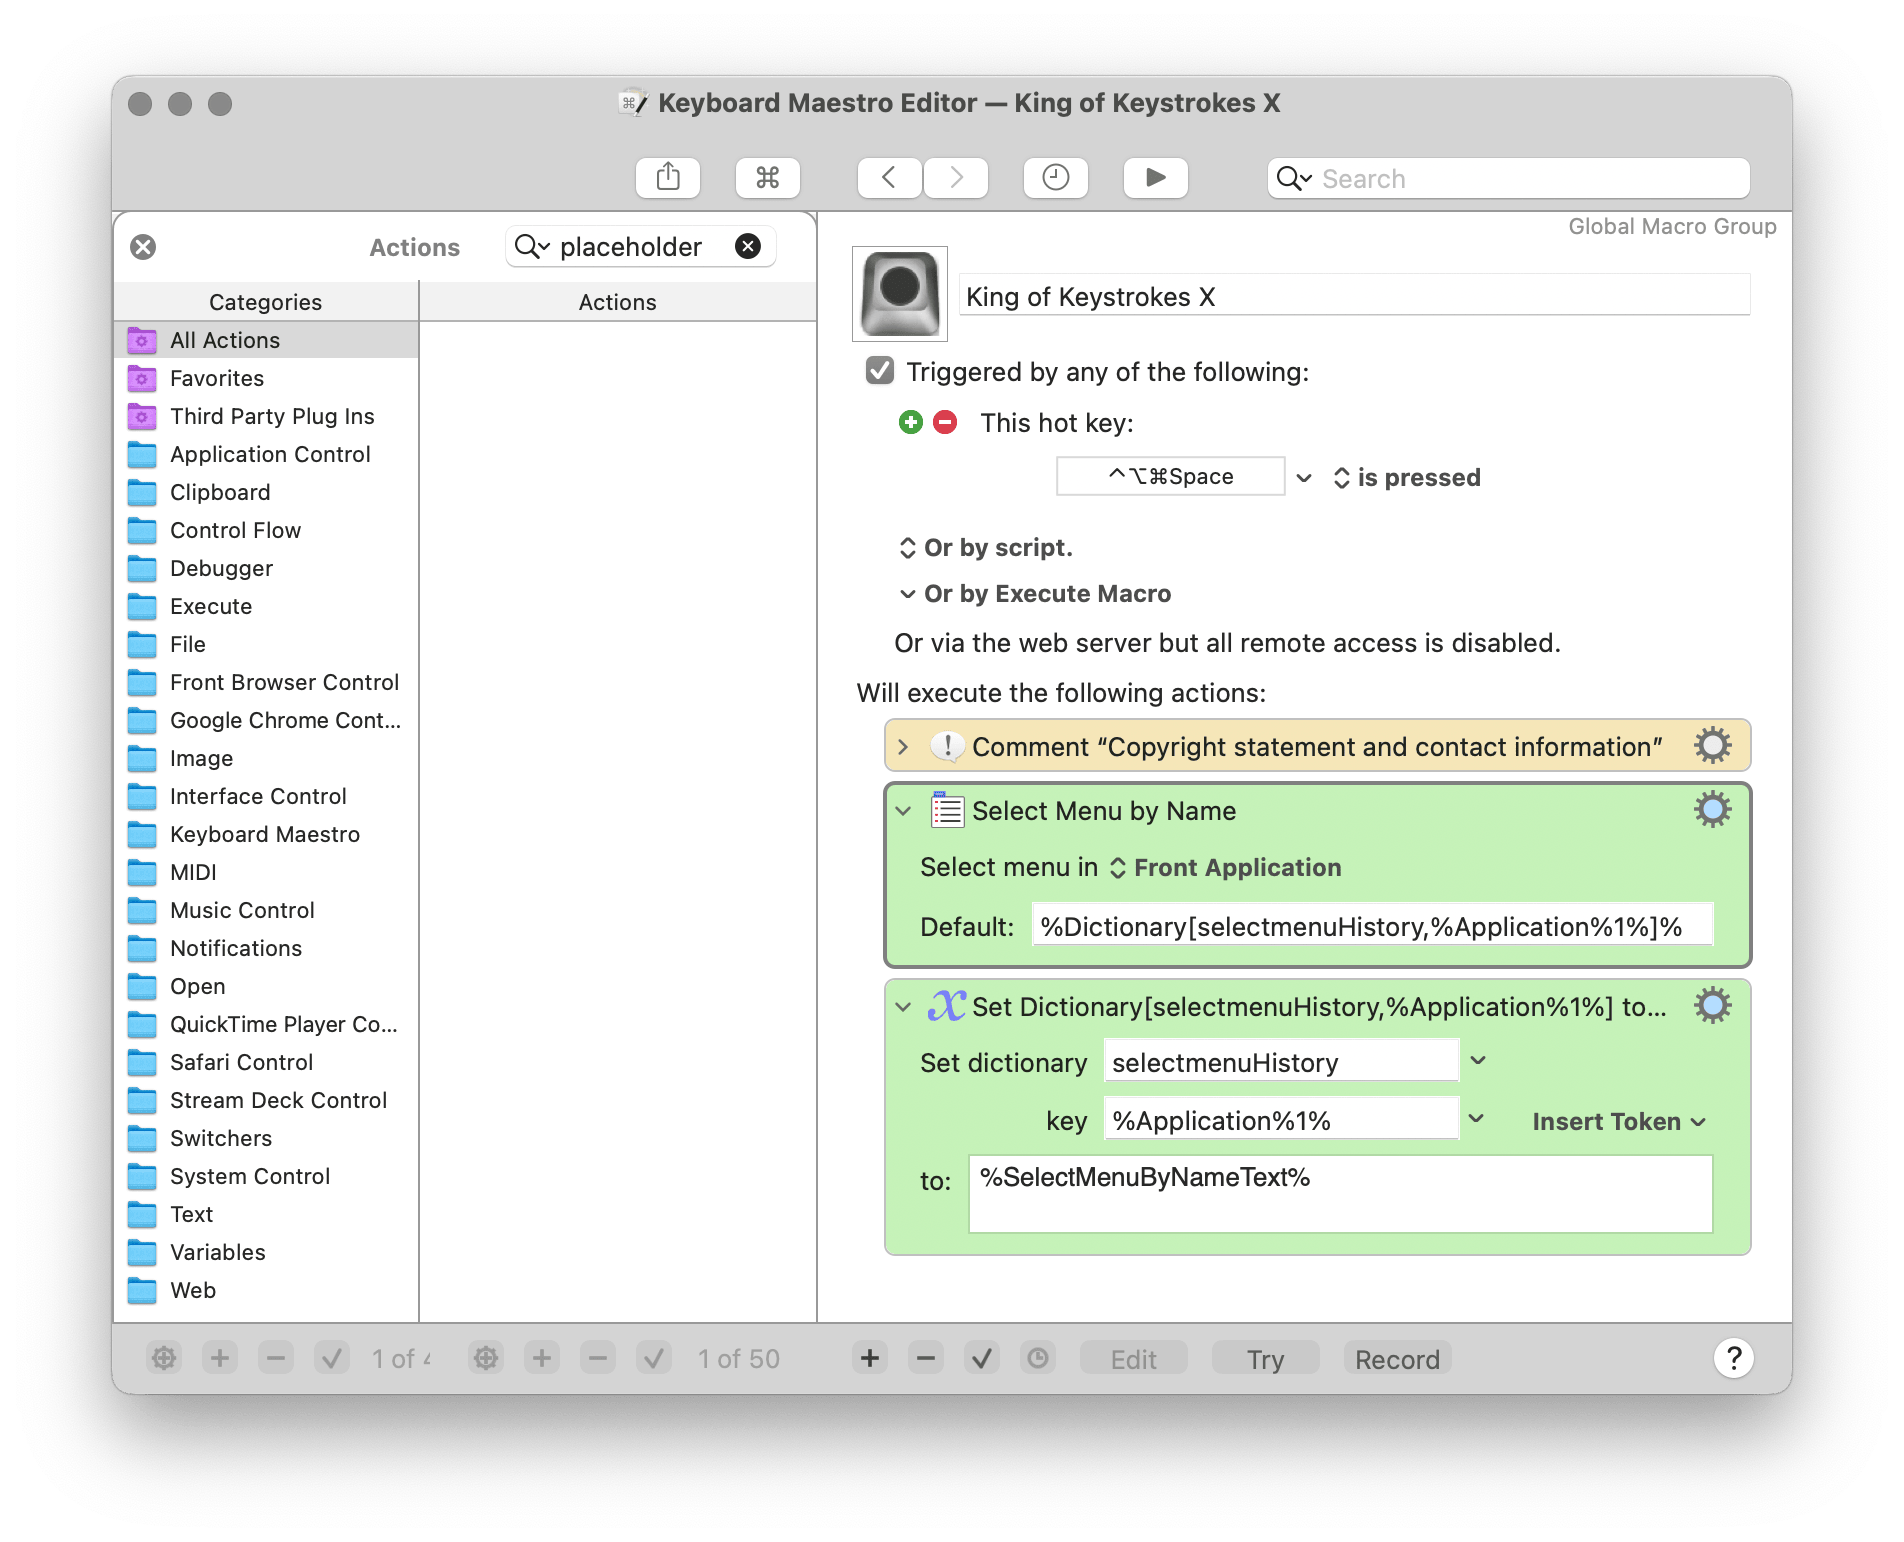
Task: Click the %SelectMenuByNameText% to field
Action: 1340,1193
